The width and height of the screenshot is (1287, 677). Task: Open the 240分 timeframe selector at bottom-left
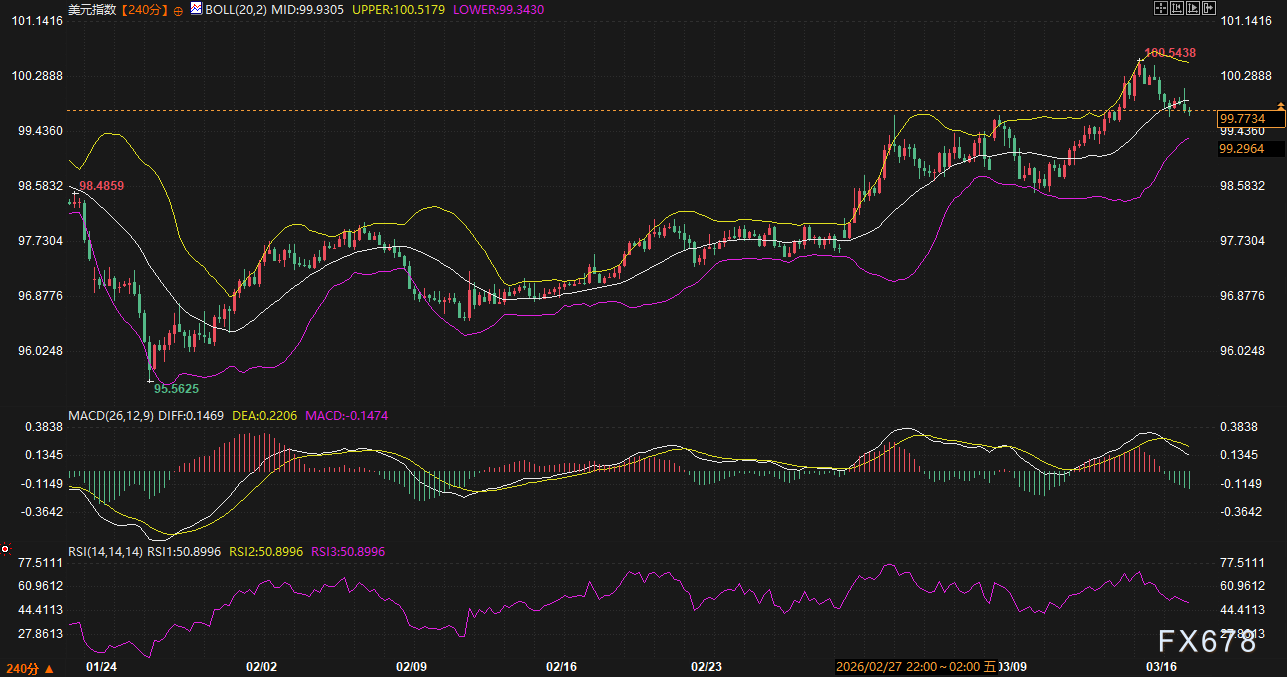[29, 666]
